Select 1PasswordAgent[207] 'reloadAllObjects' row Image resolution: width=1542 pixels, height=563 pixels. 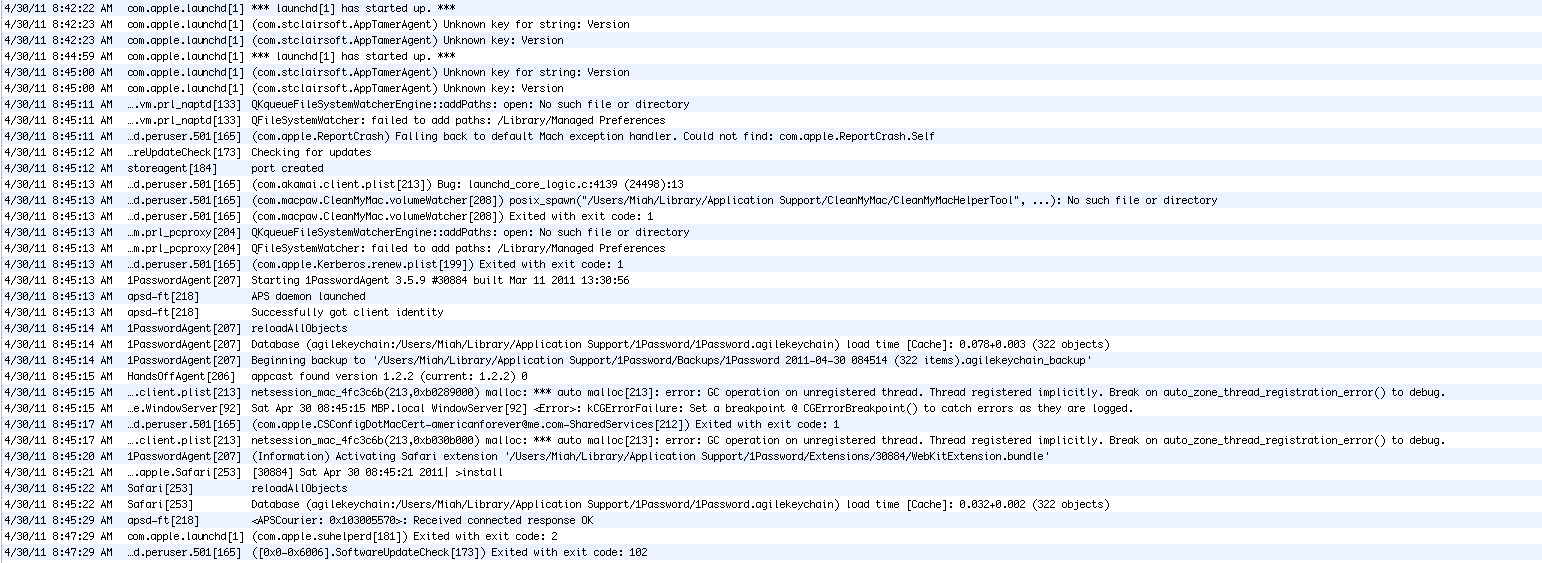tap(771, 328)
